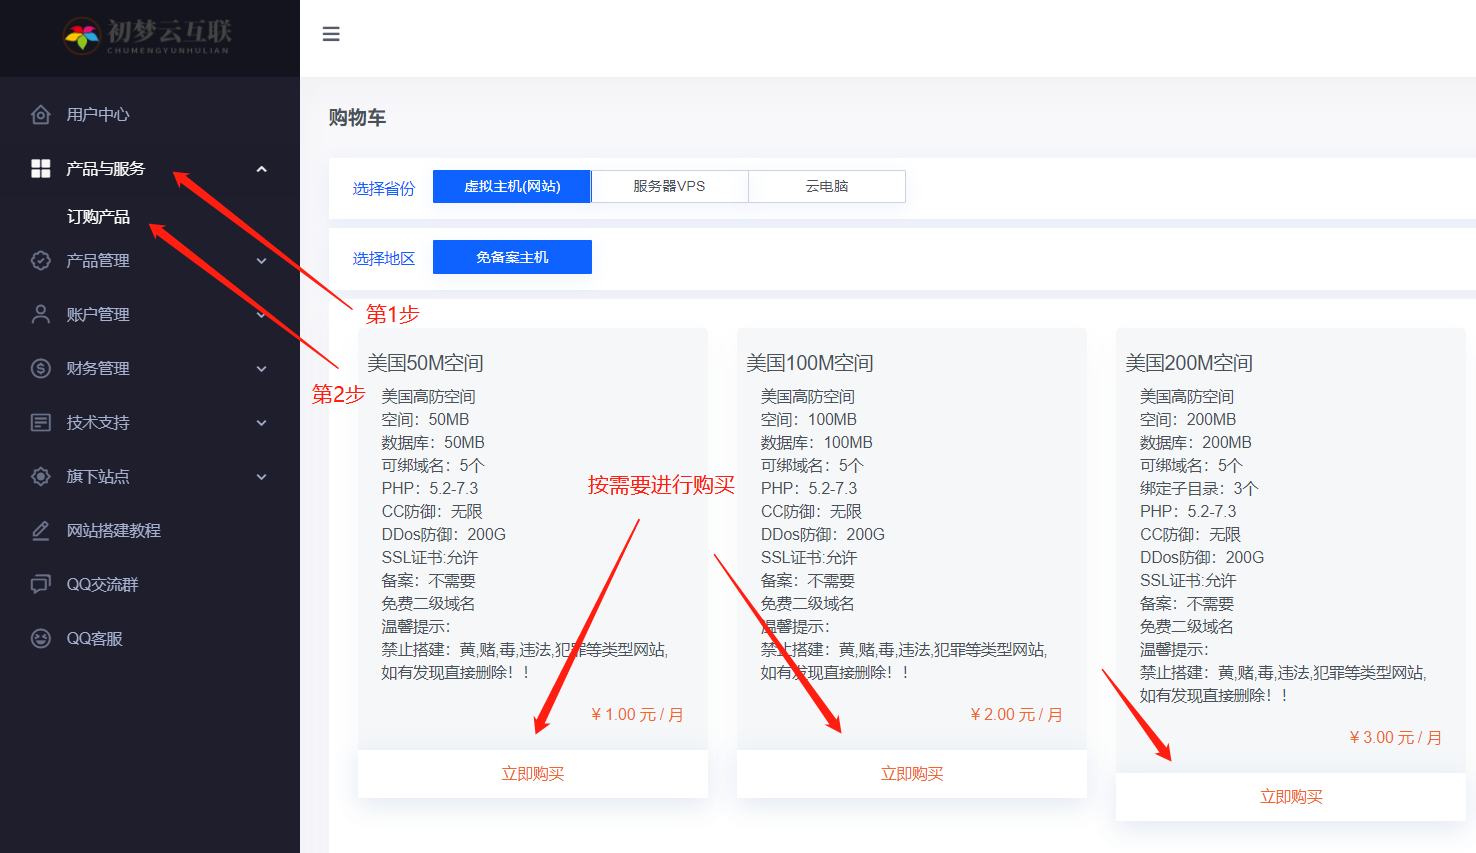Open 账户管理 via its person icon
This screenshot has height=853, width=1476.
(x=40, y=314)
